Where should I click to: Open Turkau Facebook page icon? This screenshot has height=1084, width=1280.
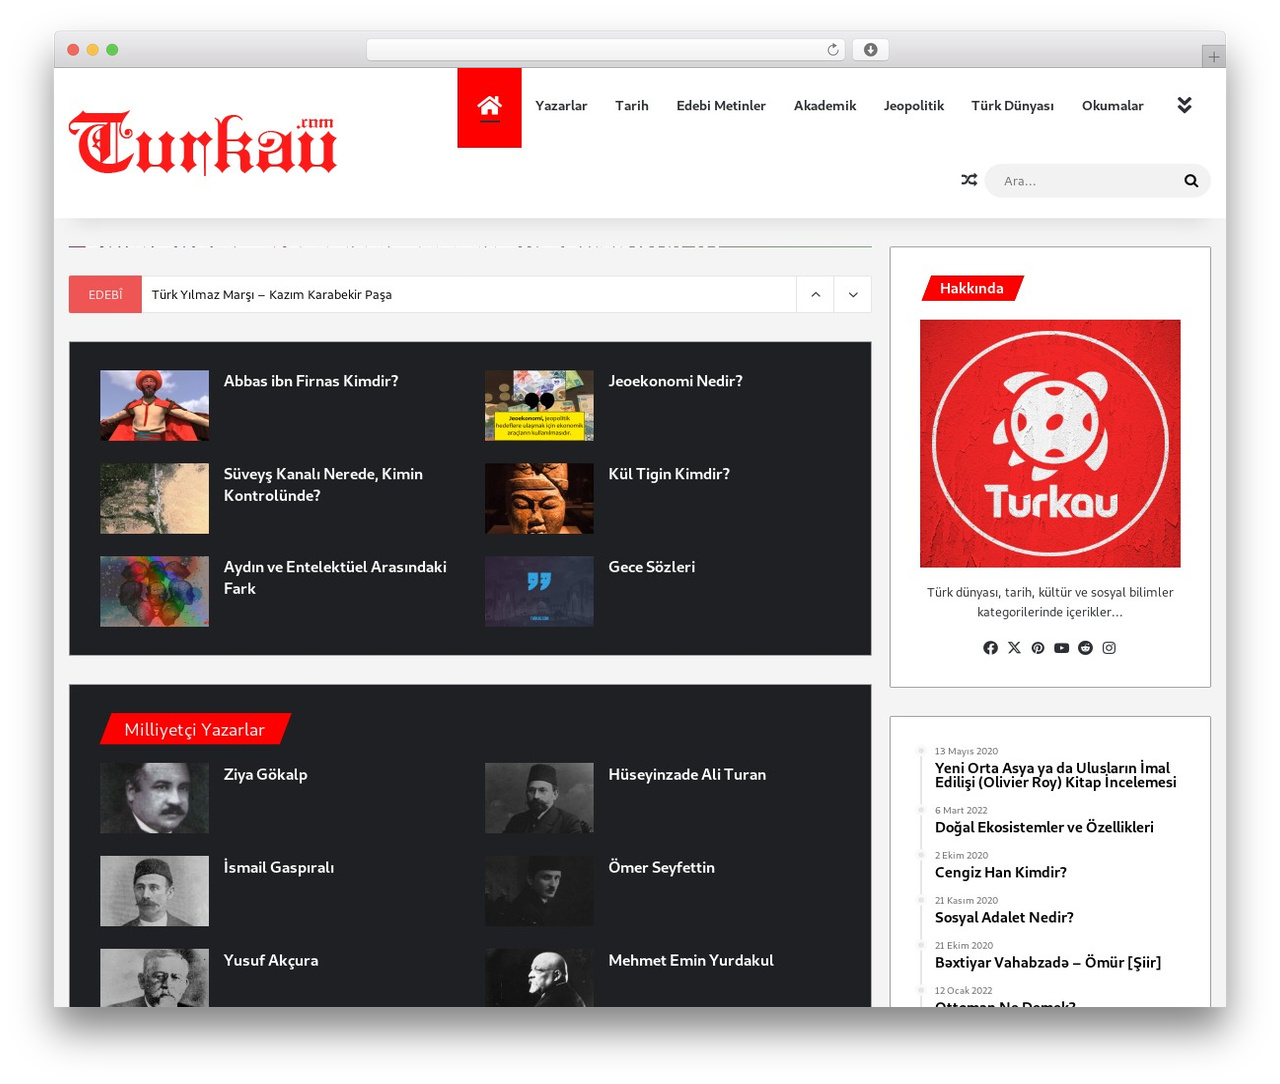pyautogui.click(x=990, y=648)
